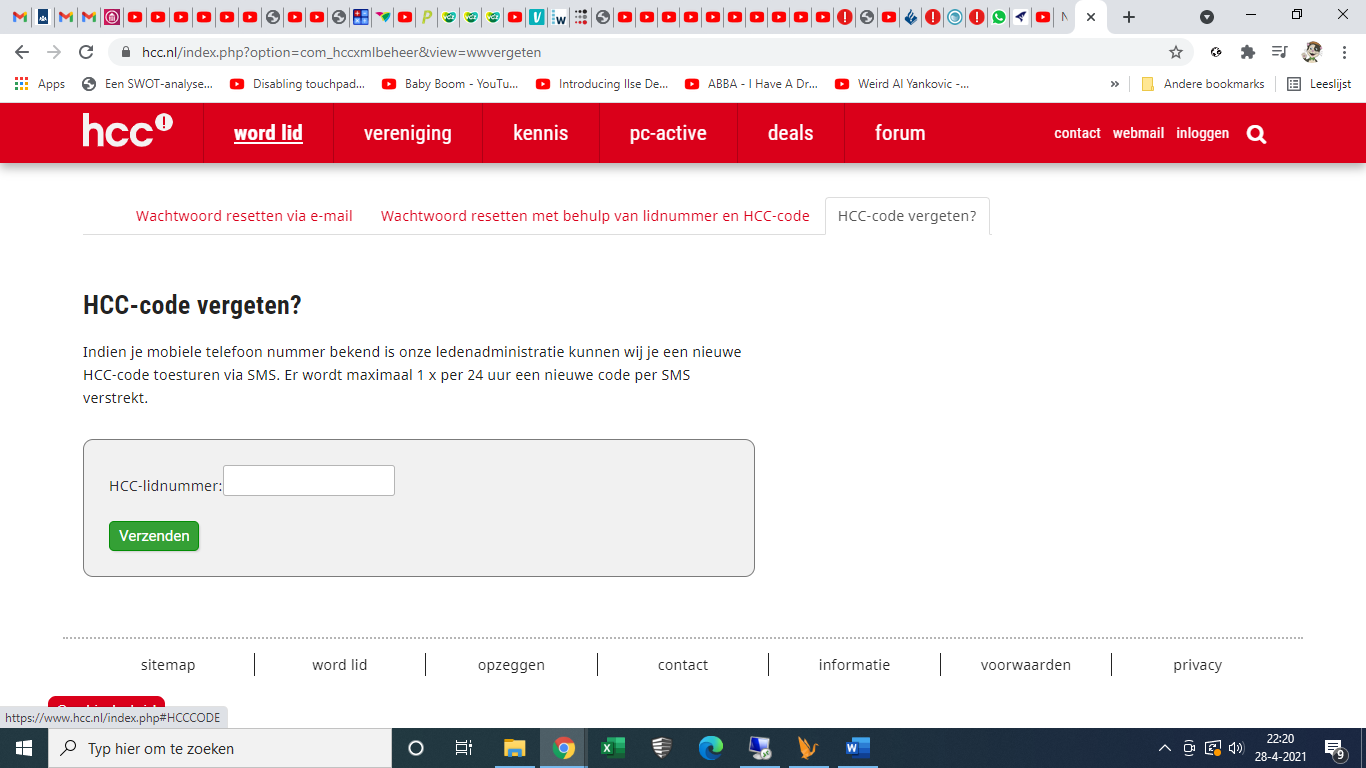Switch to the WhatsApp browser tab
The image size is (1366, 768).
[999, 17]
